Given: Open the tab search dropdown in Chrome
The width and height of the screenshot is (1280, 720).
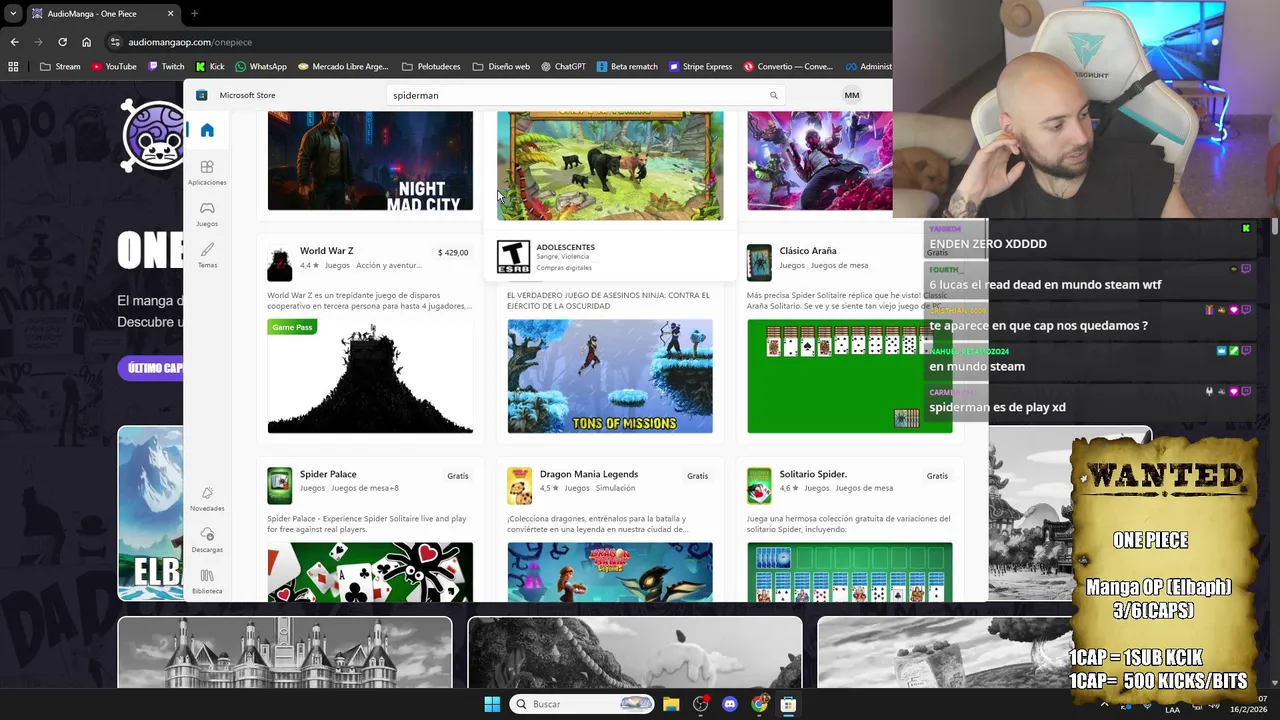Looking at the screenshot, I should [12, 14].
